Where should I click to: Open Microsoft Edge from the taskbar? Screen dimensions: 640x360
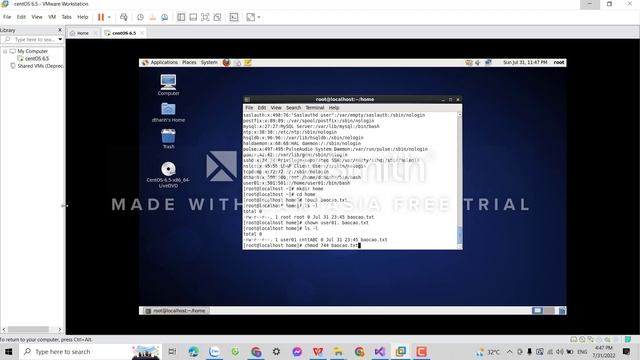click(x=193, y=351)
